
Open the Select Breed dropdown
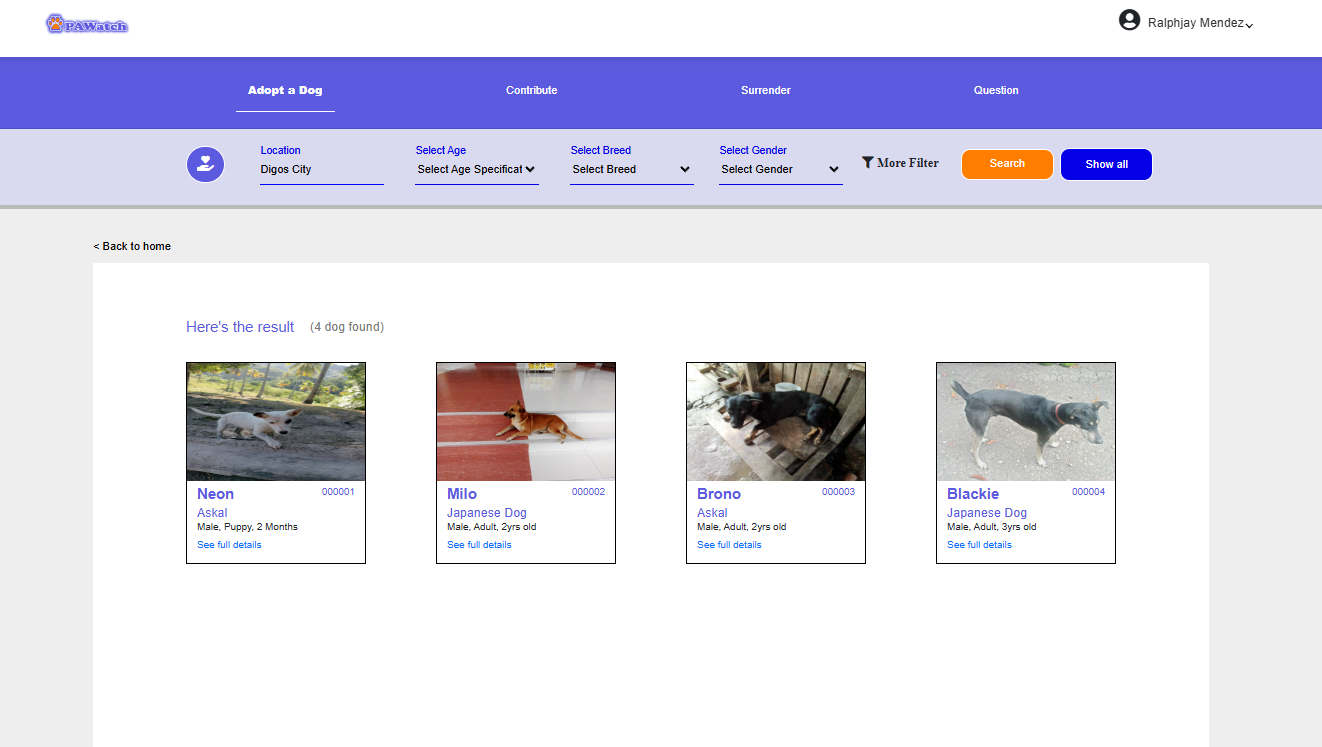(631, 170)
